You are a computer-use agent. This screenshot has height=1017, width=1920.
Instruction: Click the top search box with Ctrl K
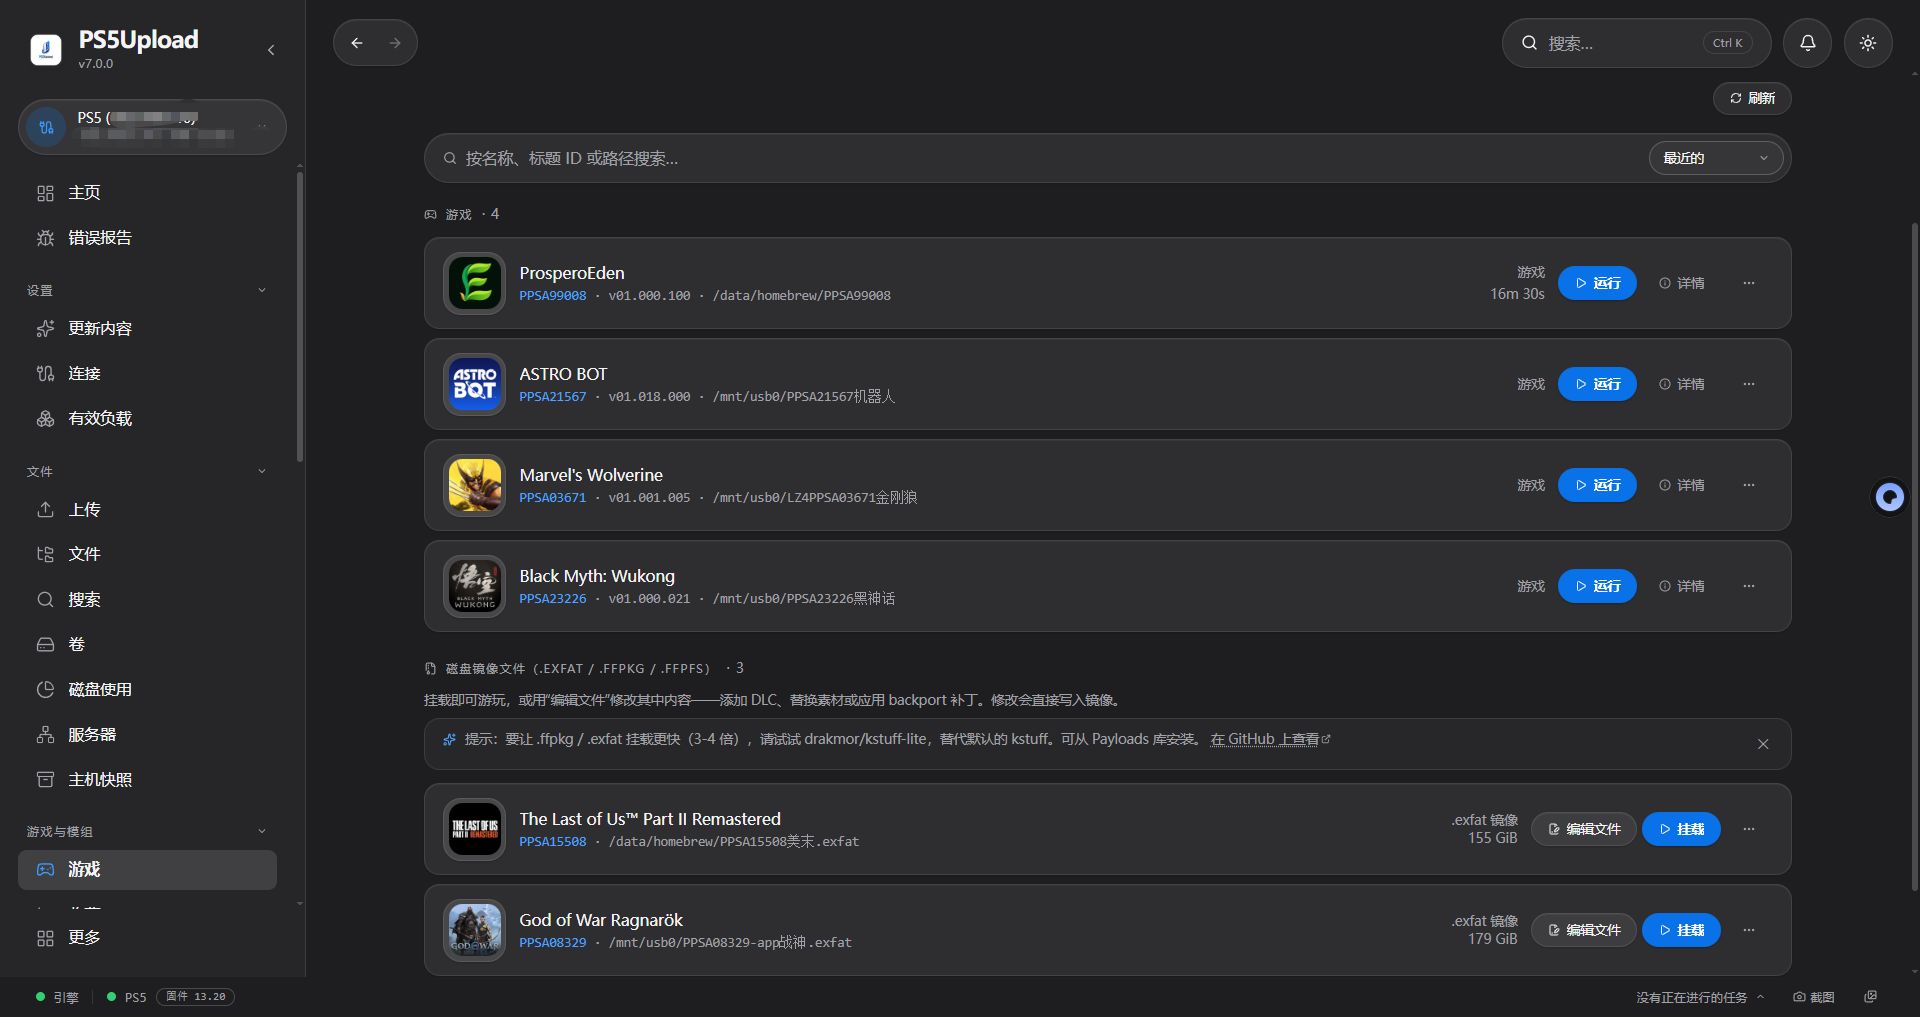1636,43
